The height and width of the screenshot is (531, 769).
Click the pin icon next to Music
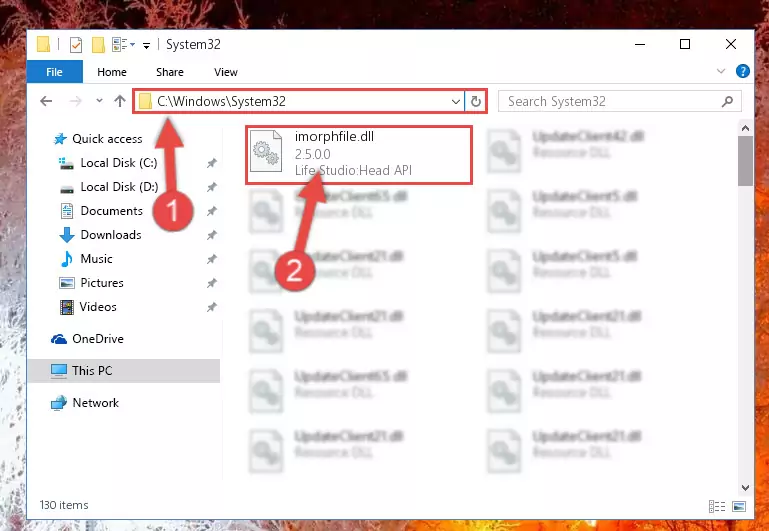click(211, 259)
